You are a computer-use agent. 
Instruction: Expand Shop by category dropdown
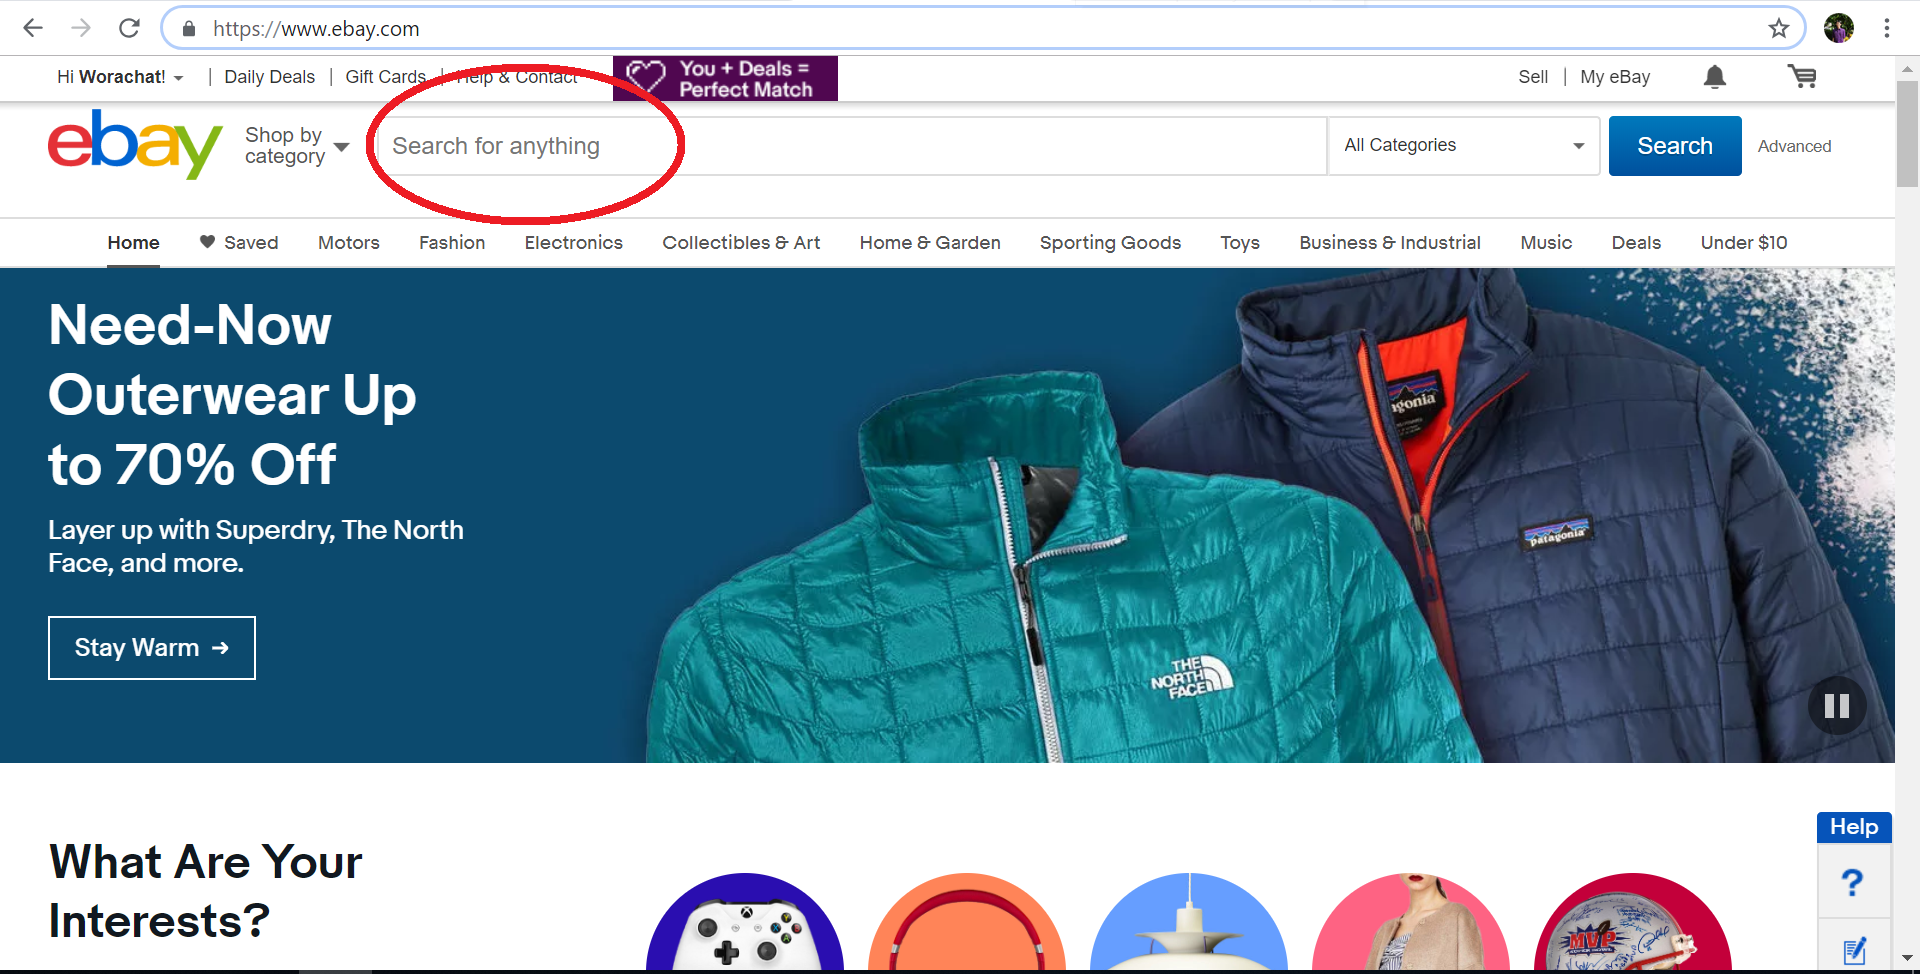point(297,146)
